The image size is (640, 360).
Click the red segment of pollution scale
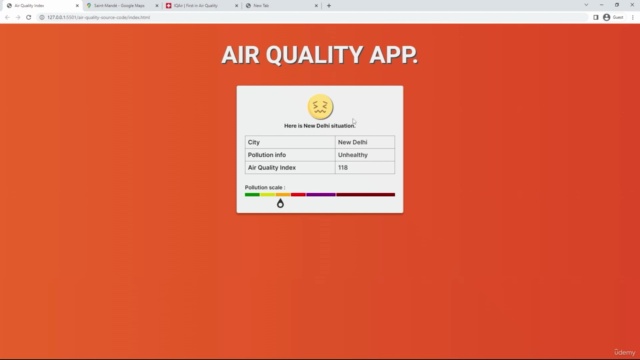[x=298, y=195]
